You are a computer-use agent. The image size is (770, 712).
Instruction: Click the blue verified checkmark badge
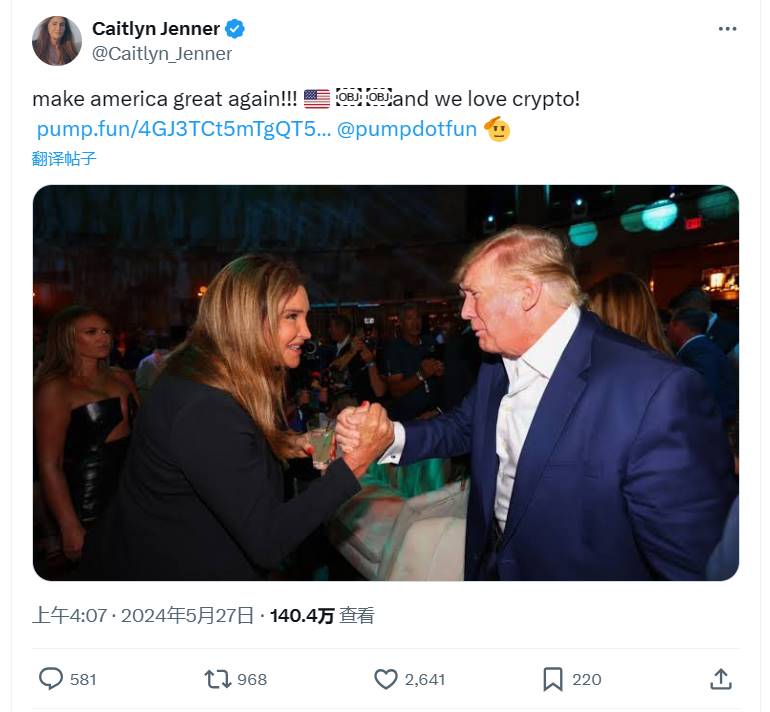point(235,29)
